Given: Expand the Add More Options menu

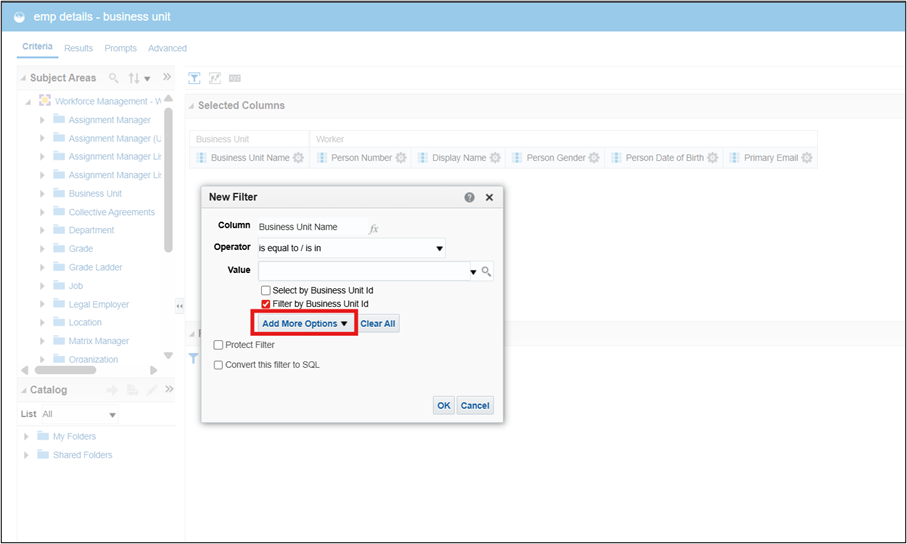Looking at the screenshot, I should point(305,324).
